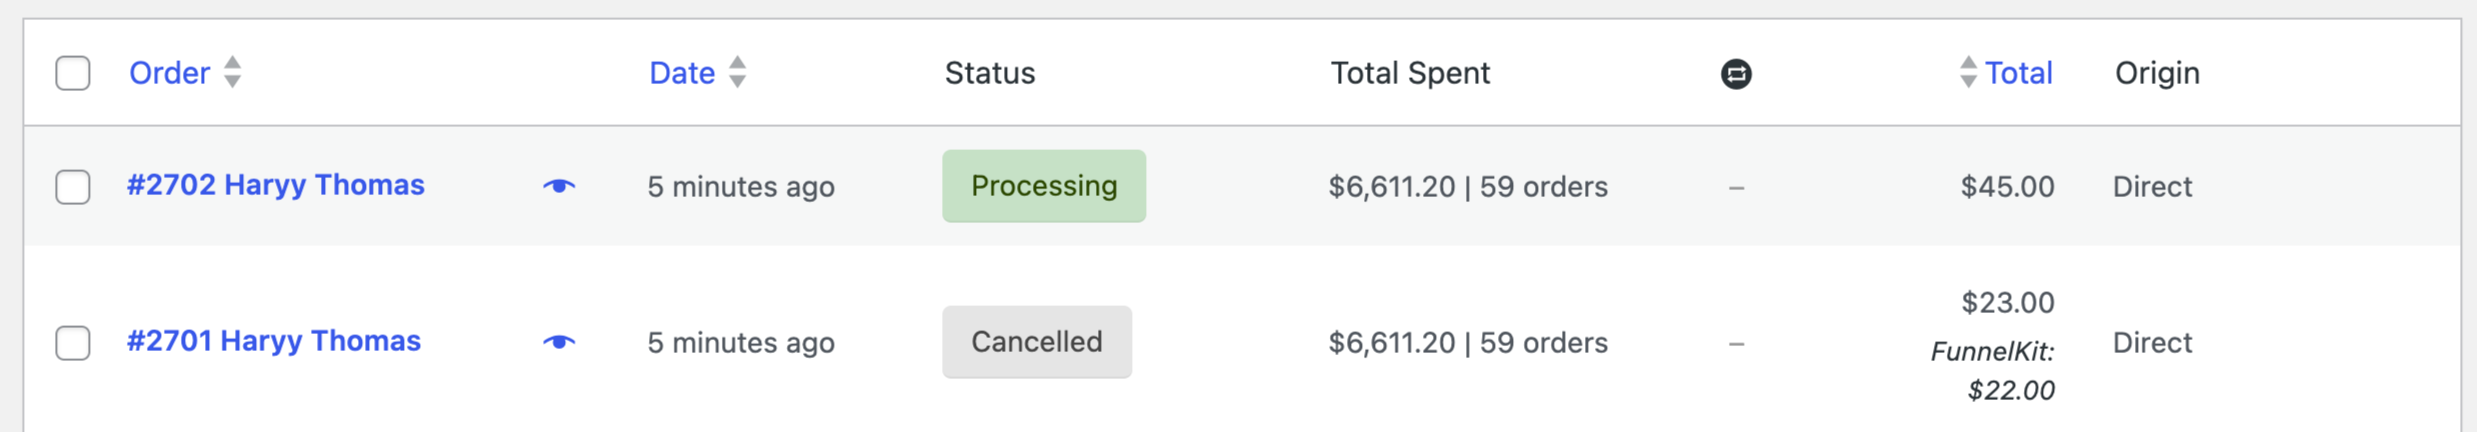Click the FunnelKit $22.00 amount

pos(2010,390)
